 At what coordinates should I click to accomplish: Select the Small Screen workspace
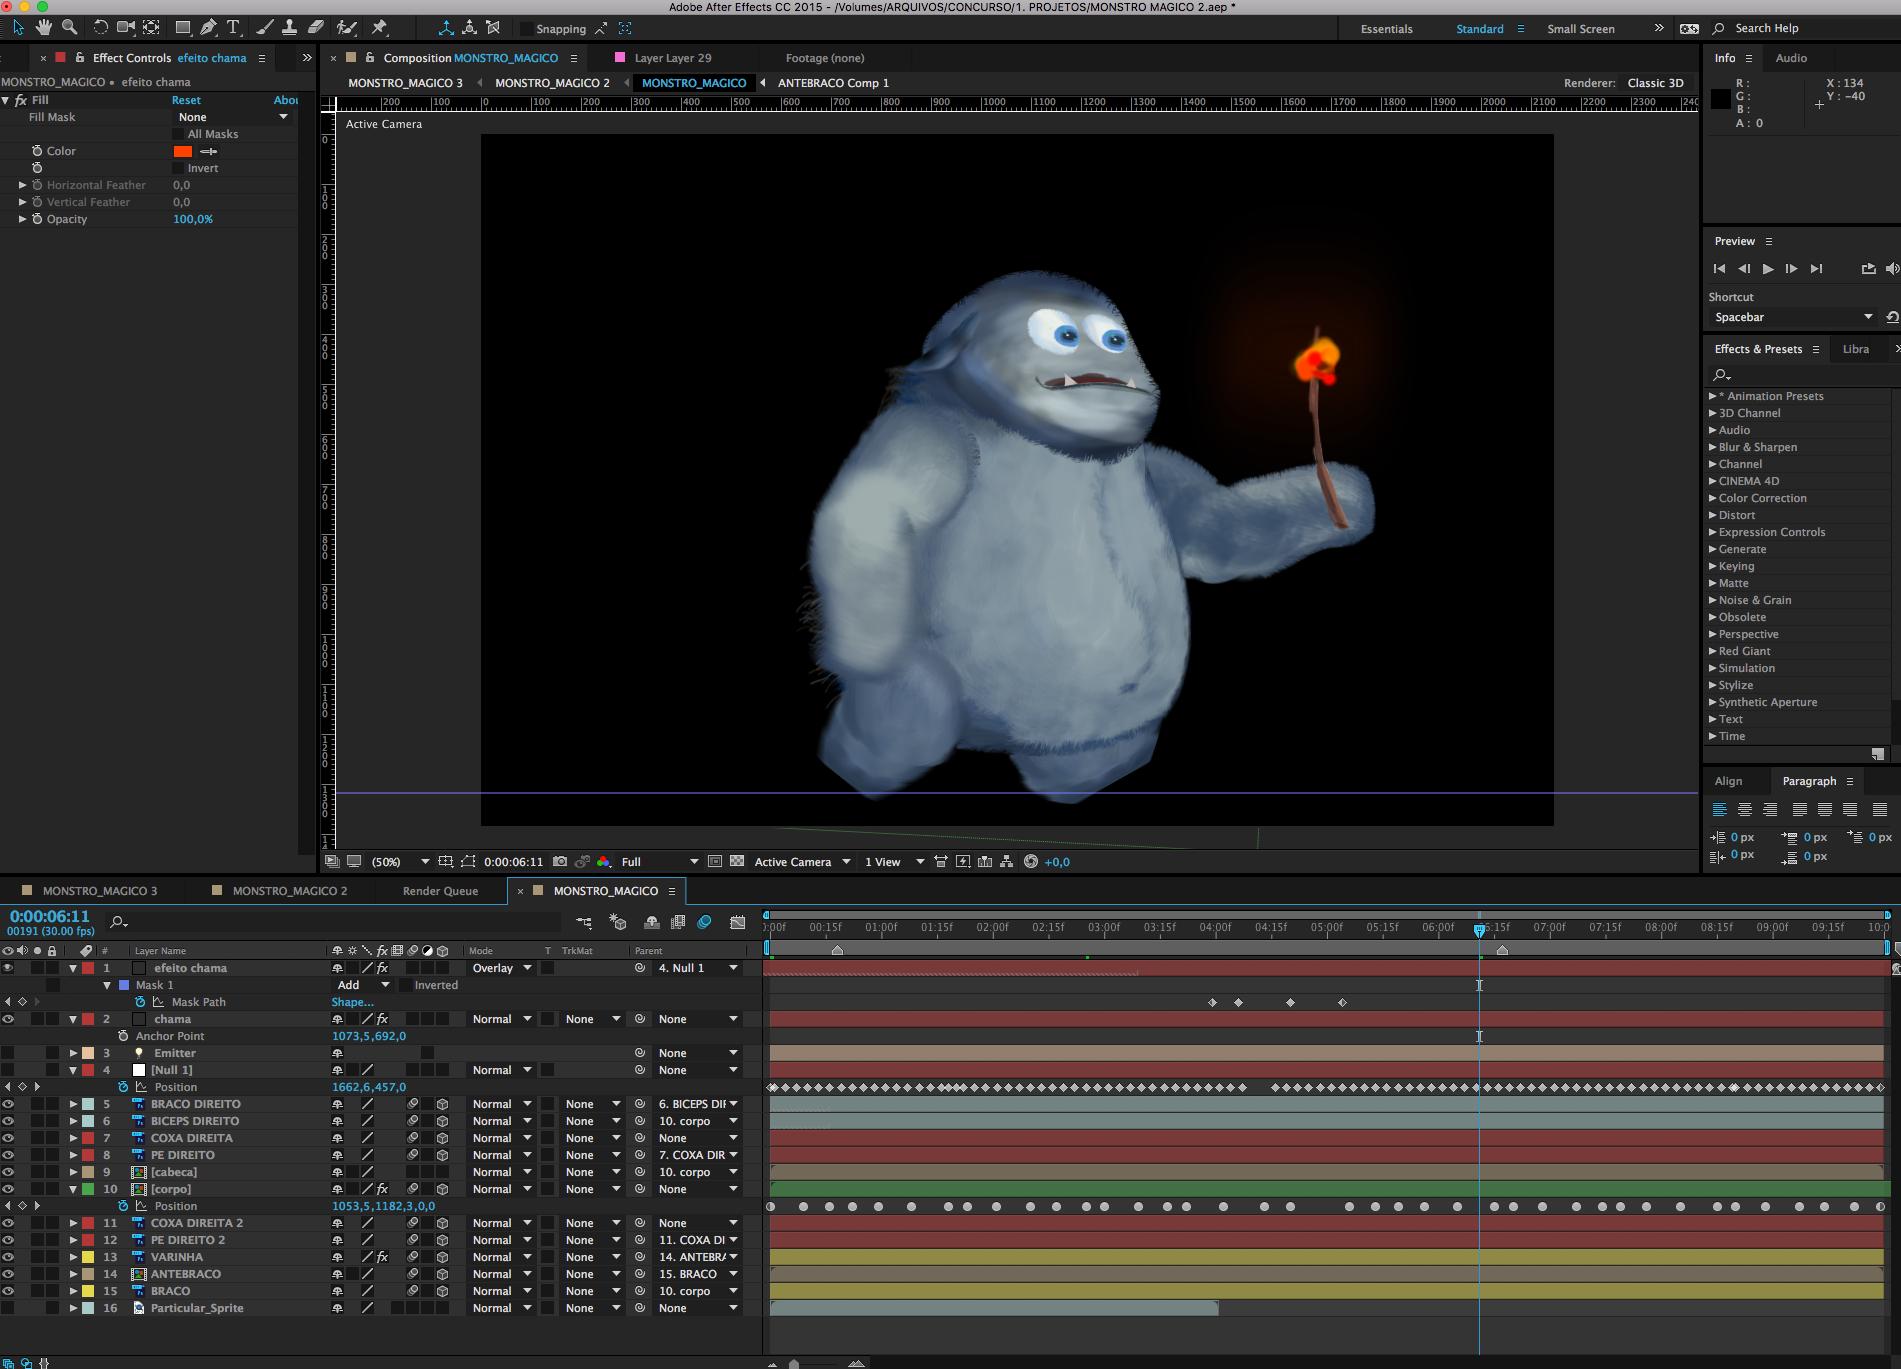(x=1580, y=29)
